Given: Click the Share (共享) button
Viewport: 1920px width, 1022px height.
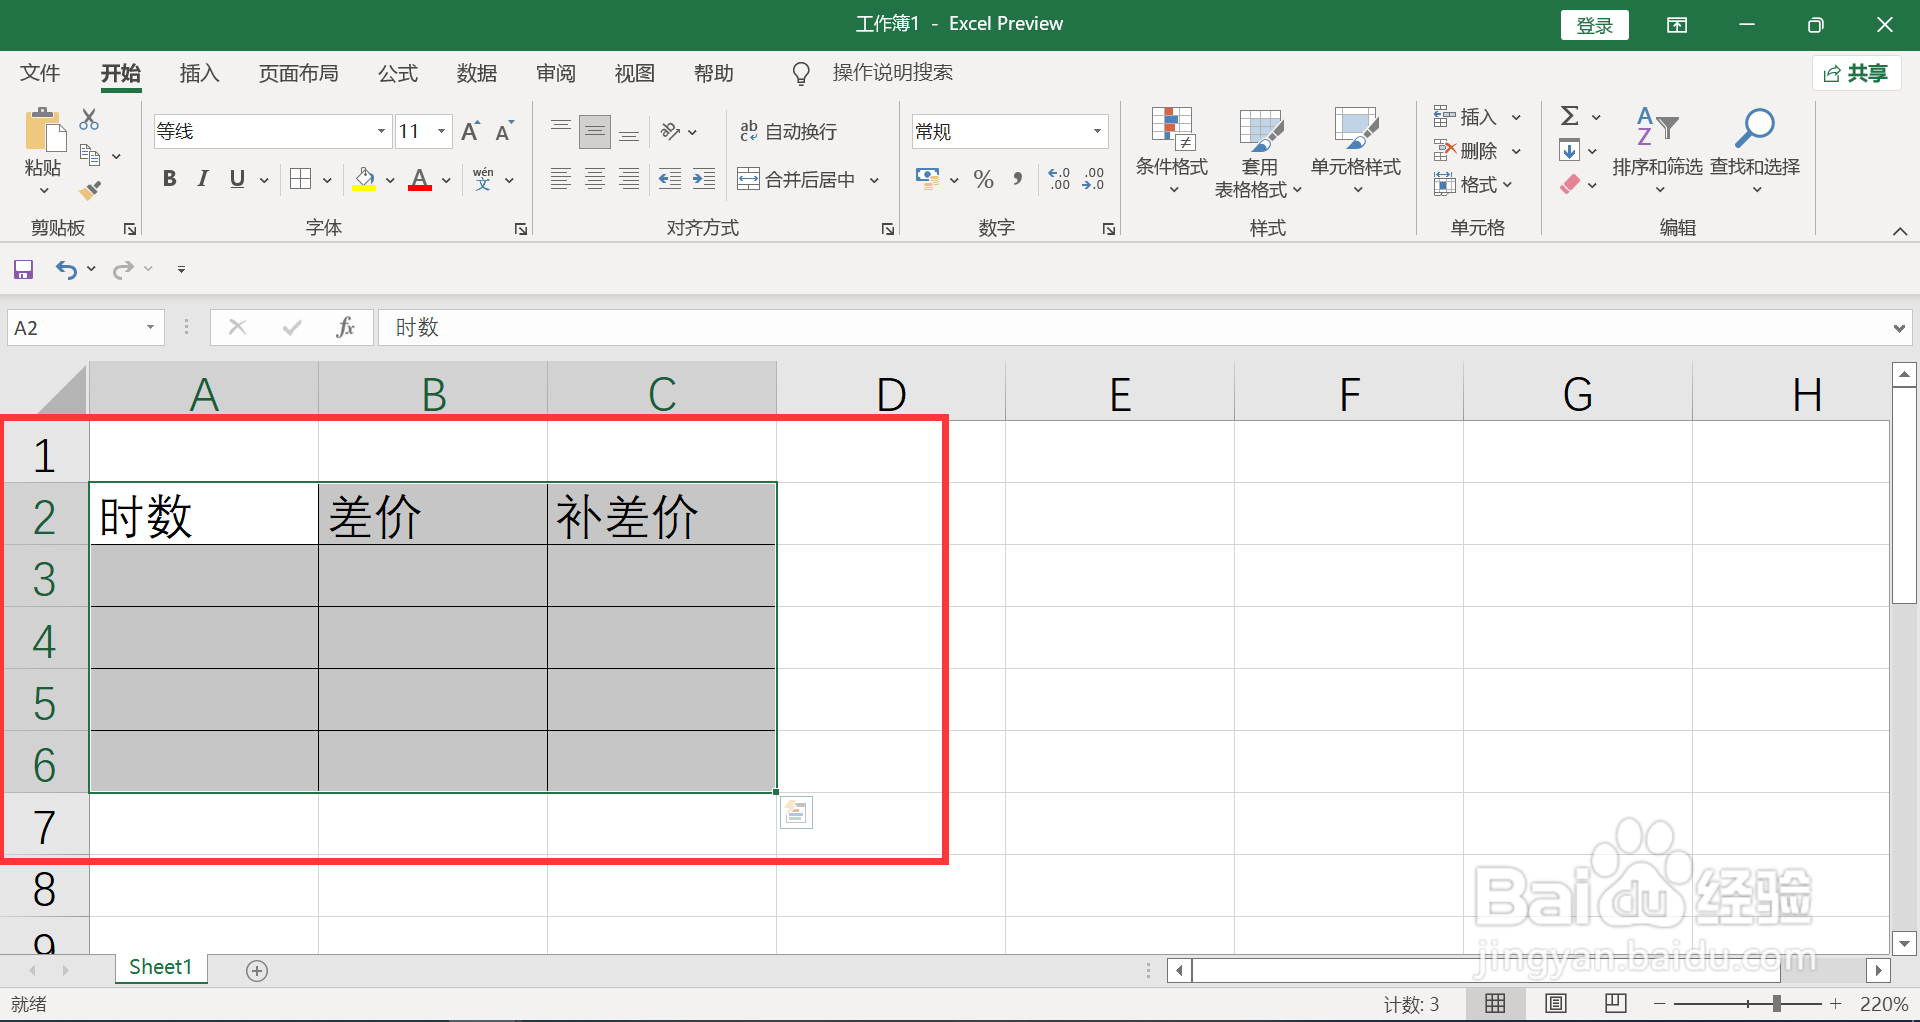Looking at the screenshot, I should point(1856,73).
